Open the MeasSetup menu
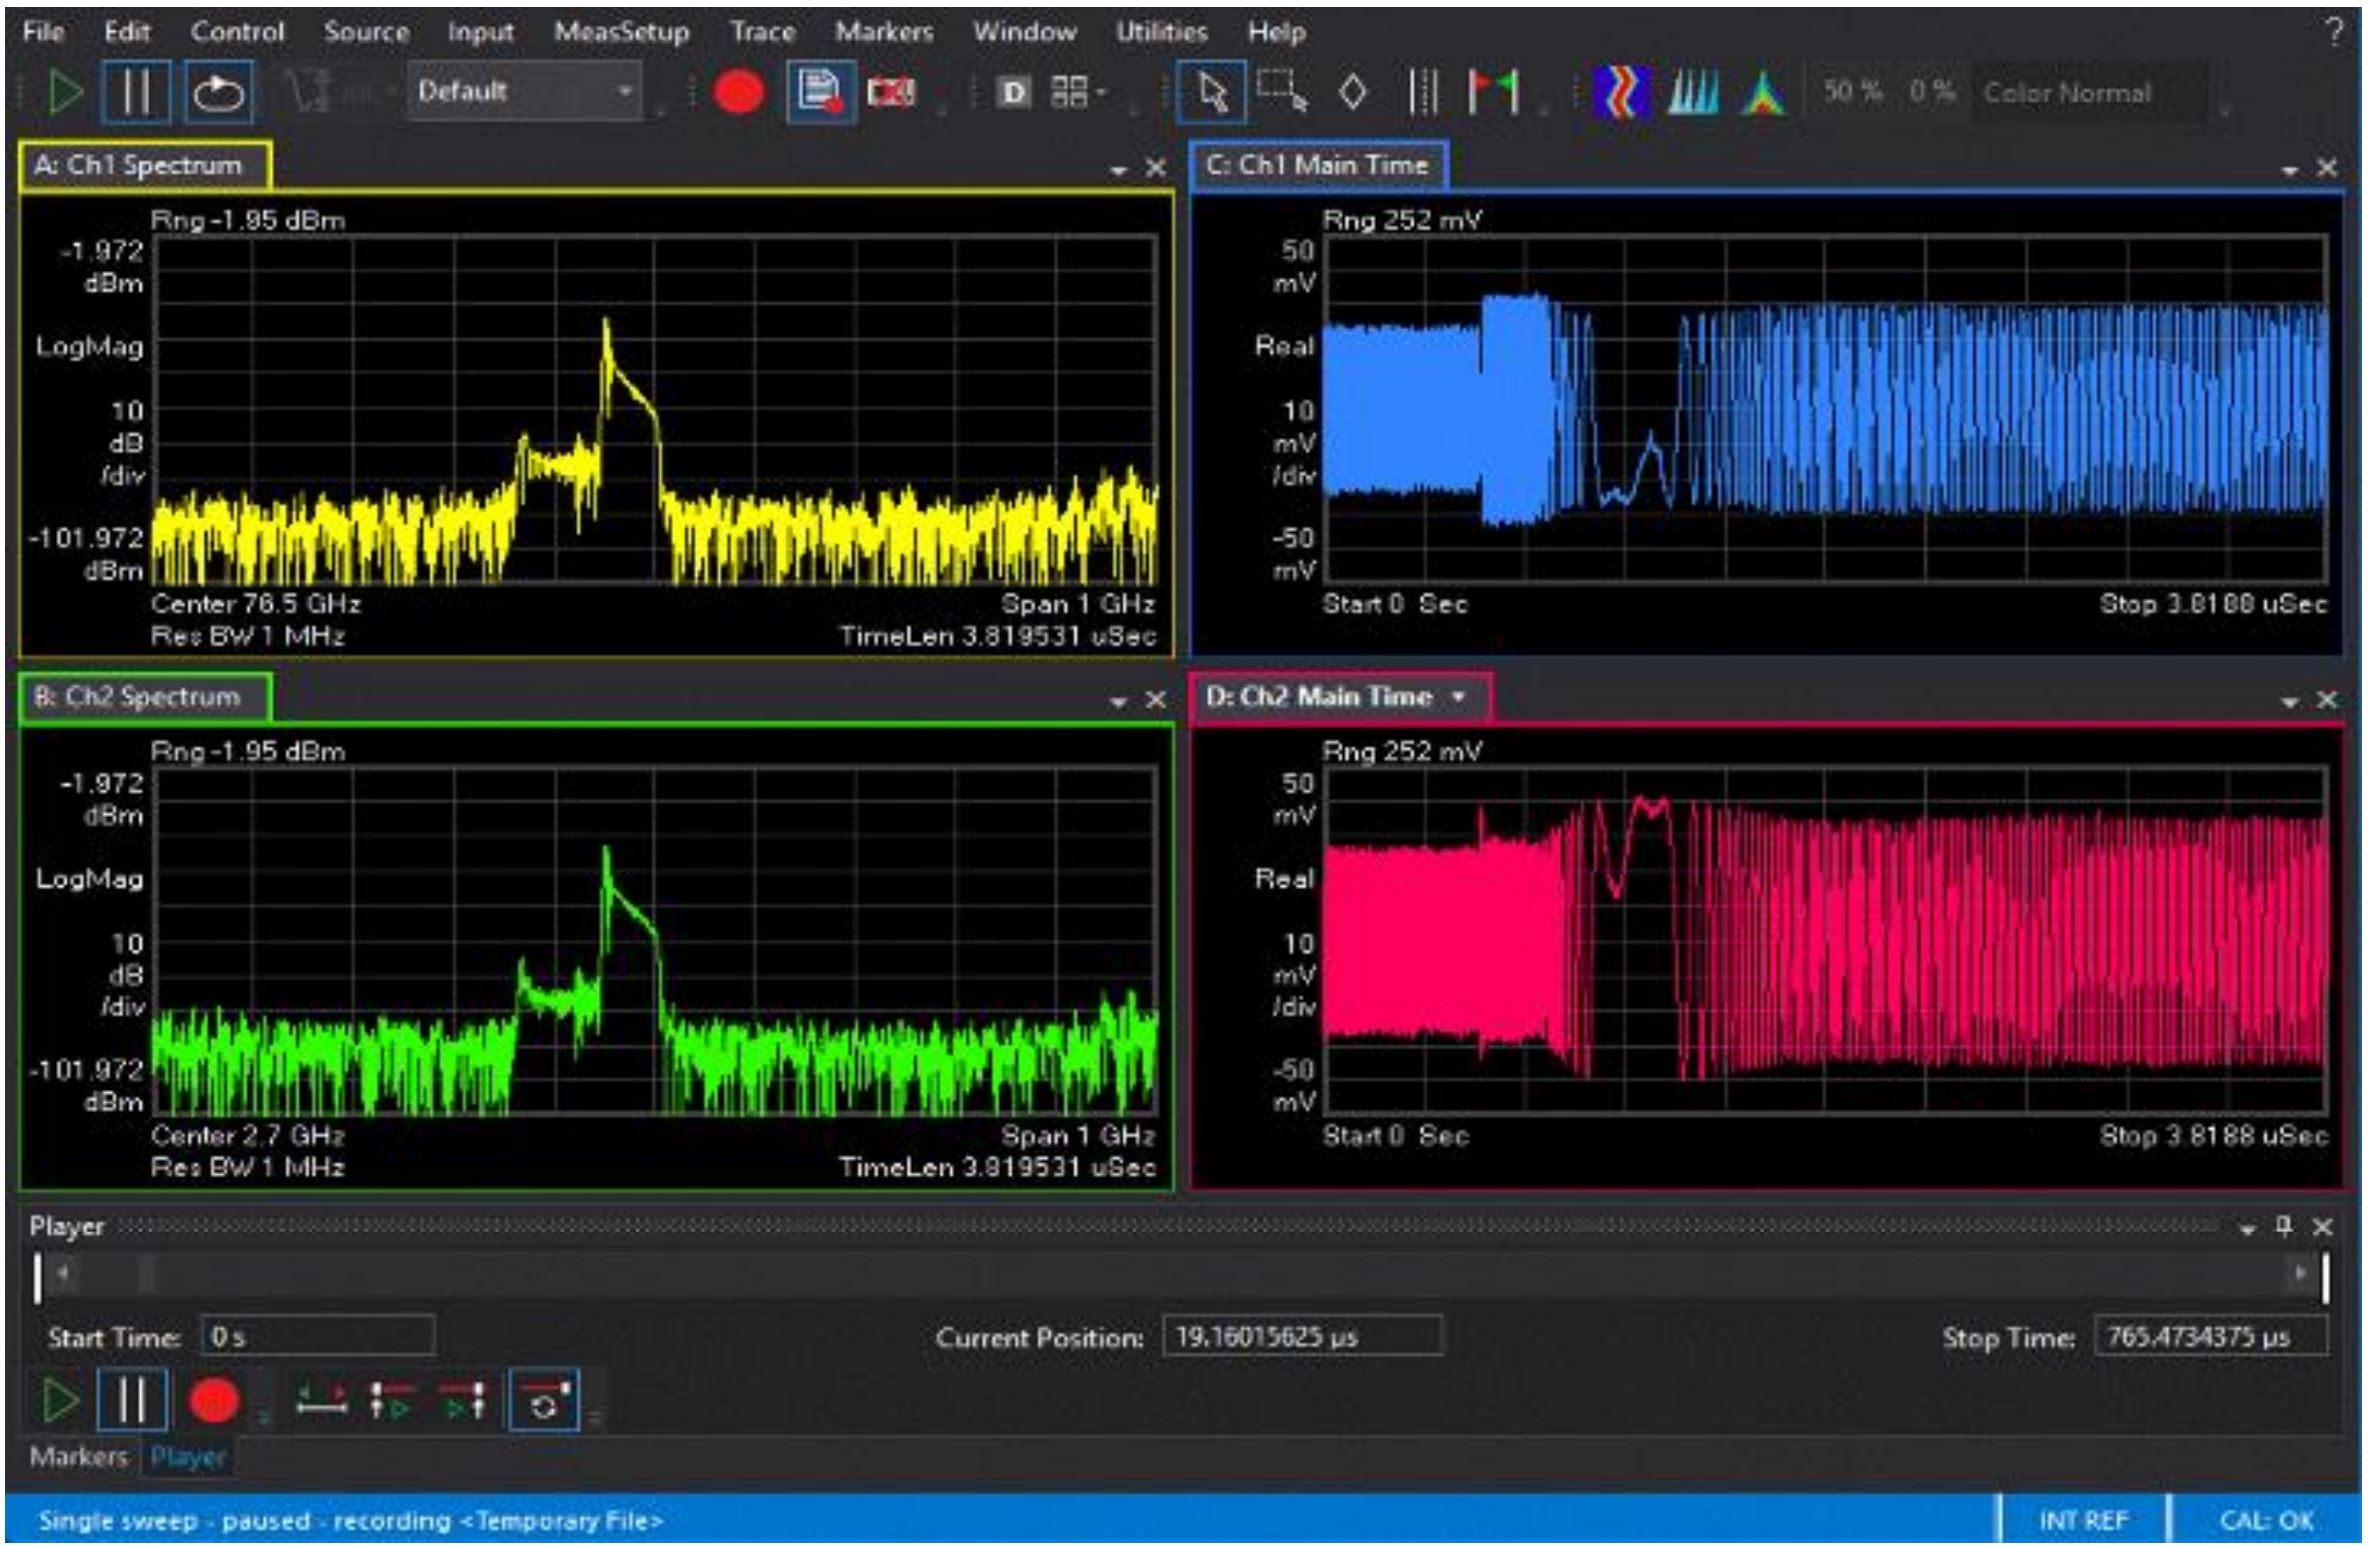The image size is (2369, 1546). click(622, 31)
